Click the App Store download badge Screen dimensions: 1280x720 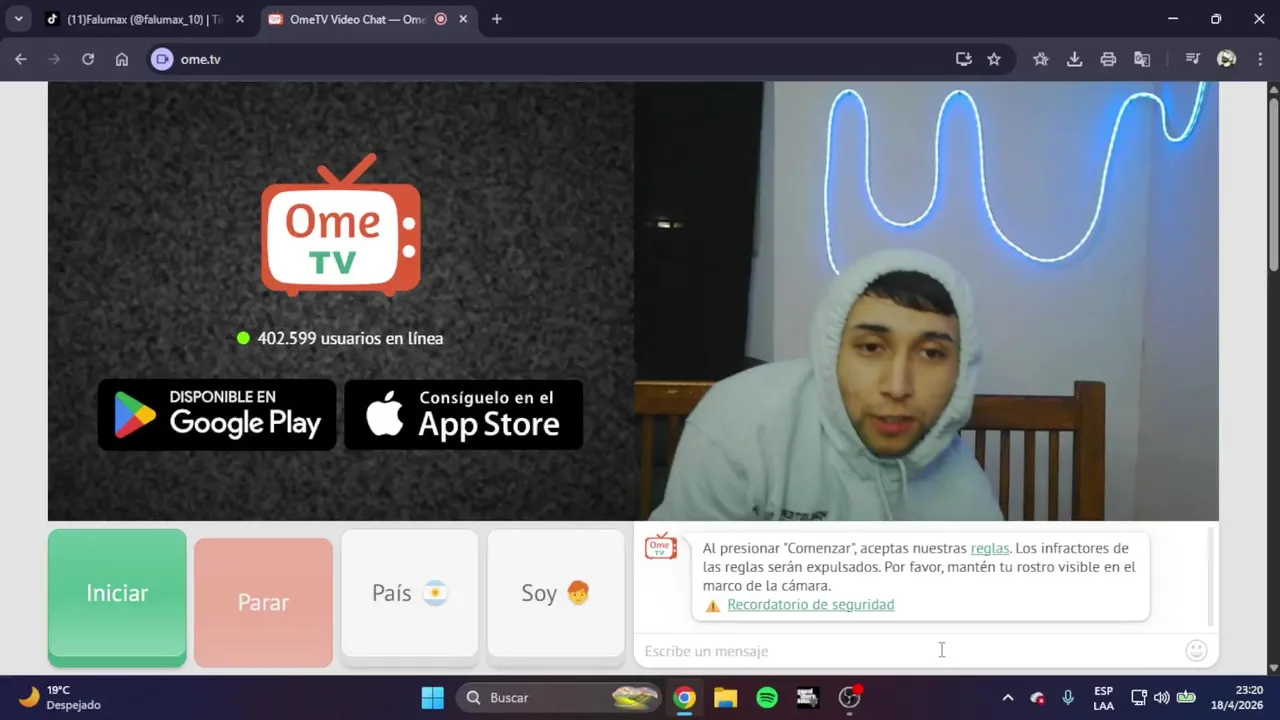[x=463, y=414]
